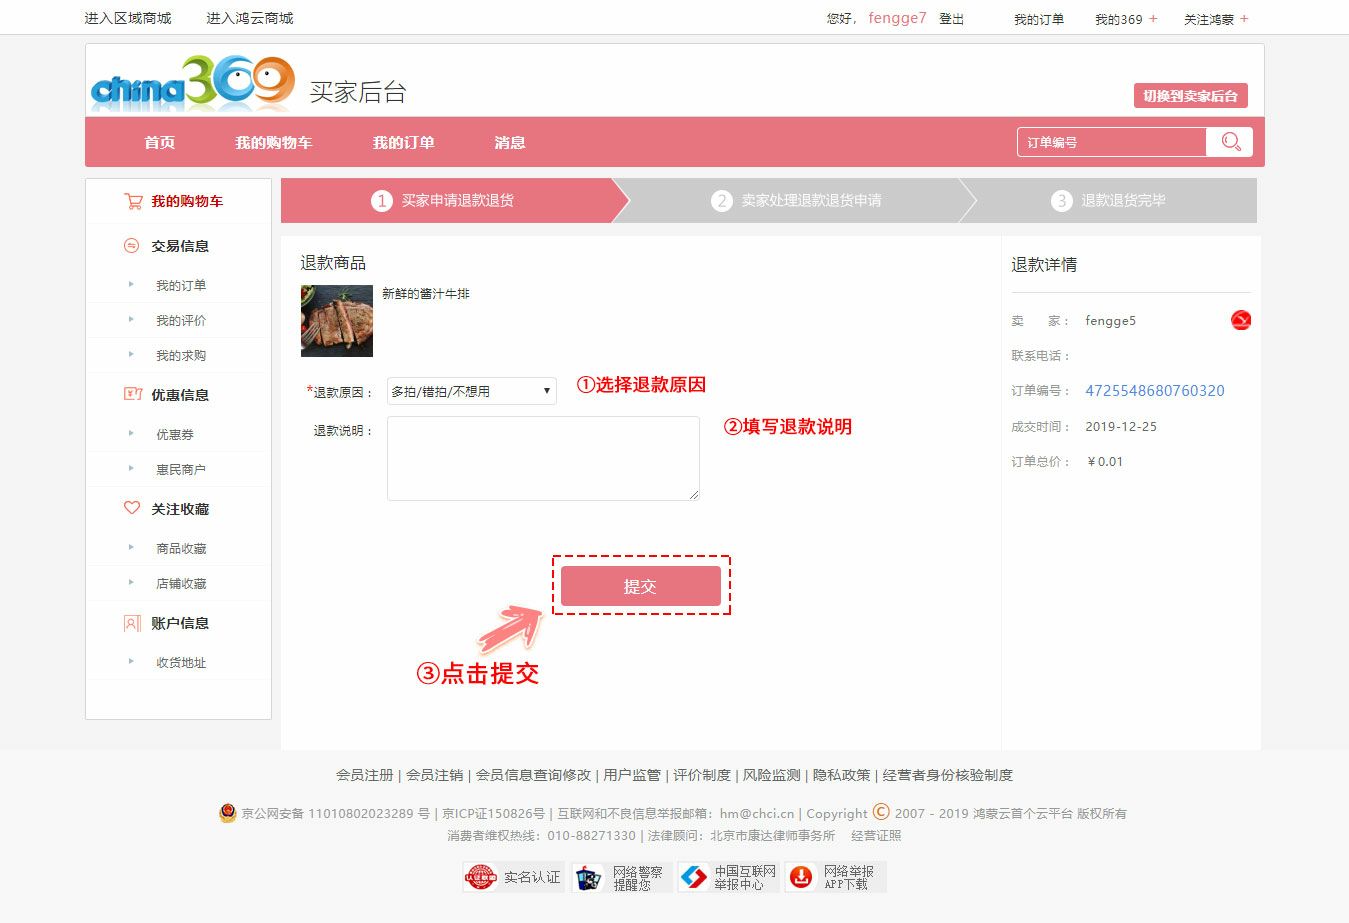Screen dimensions: 1349x923
Task: Click the 退款说明 text area
Action: 543,458
